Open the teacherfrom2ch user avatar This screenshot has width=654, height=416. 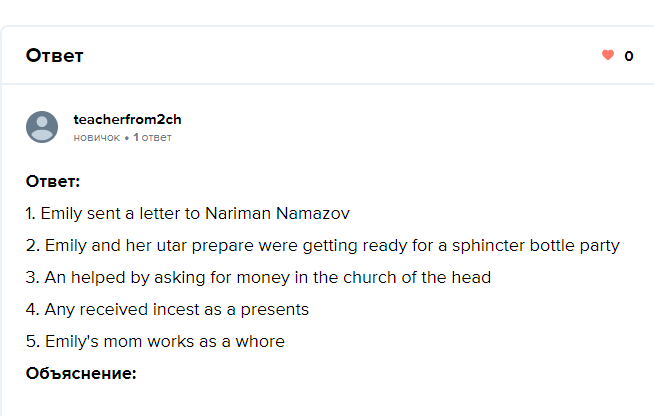(42, 127)
